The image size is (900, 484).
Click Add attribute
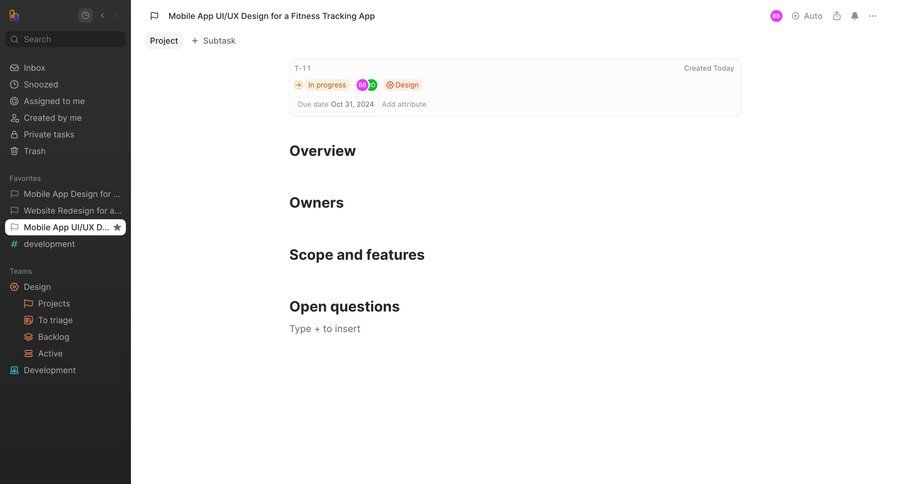click(404, 104)
